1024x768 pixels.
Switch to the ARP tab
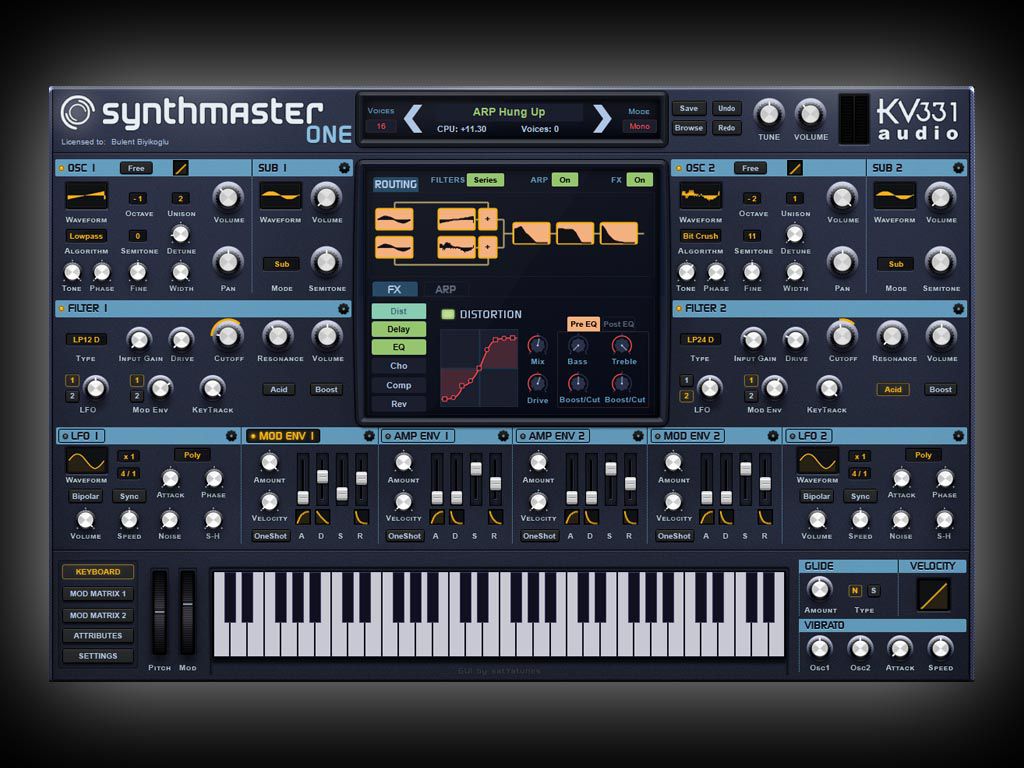tap(445, 289)
